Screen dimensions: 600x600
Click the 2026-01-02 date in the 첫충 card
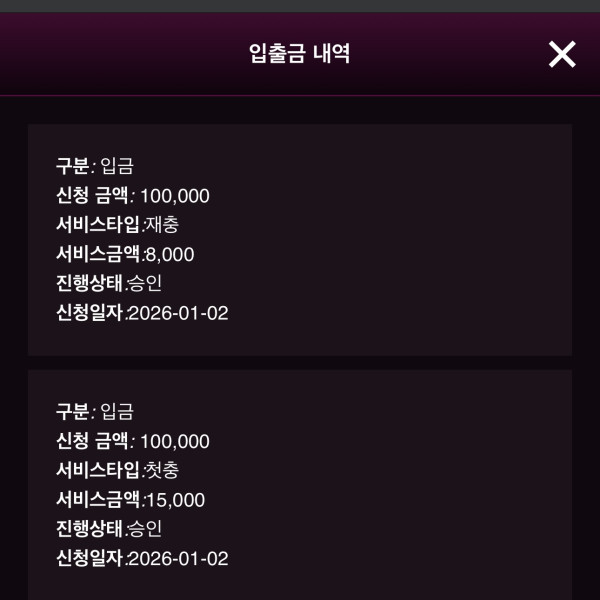178,558
